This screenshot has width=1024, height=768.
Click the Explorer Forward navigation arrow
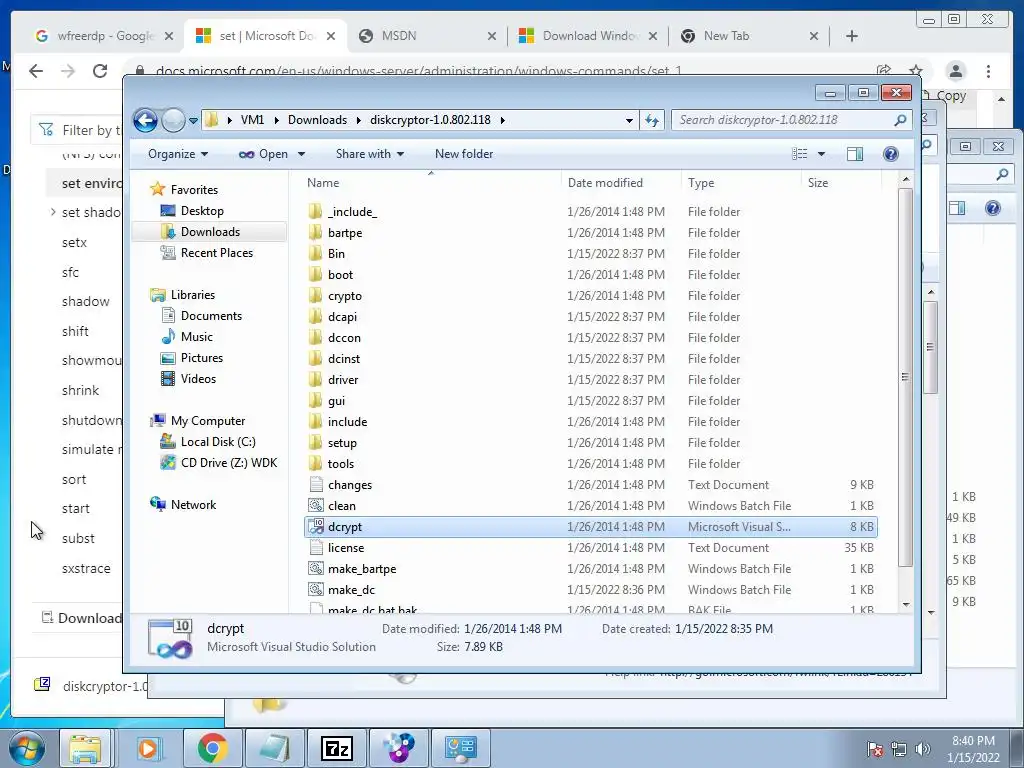pyautogui.click(x=173, y=120)
